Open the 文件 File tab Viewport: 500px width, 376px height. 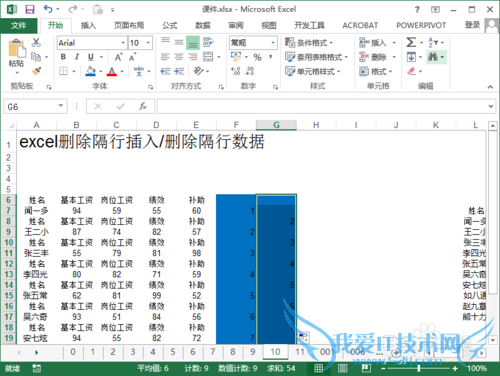click(18, 25)
